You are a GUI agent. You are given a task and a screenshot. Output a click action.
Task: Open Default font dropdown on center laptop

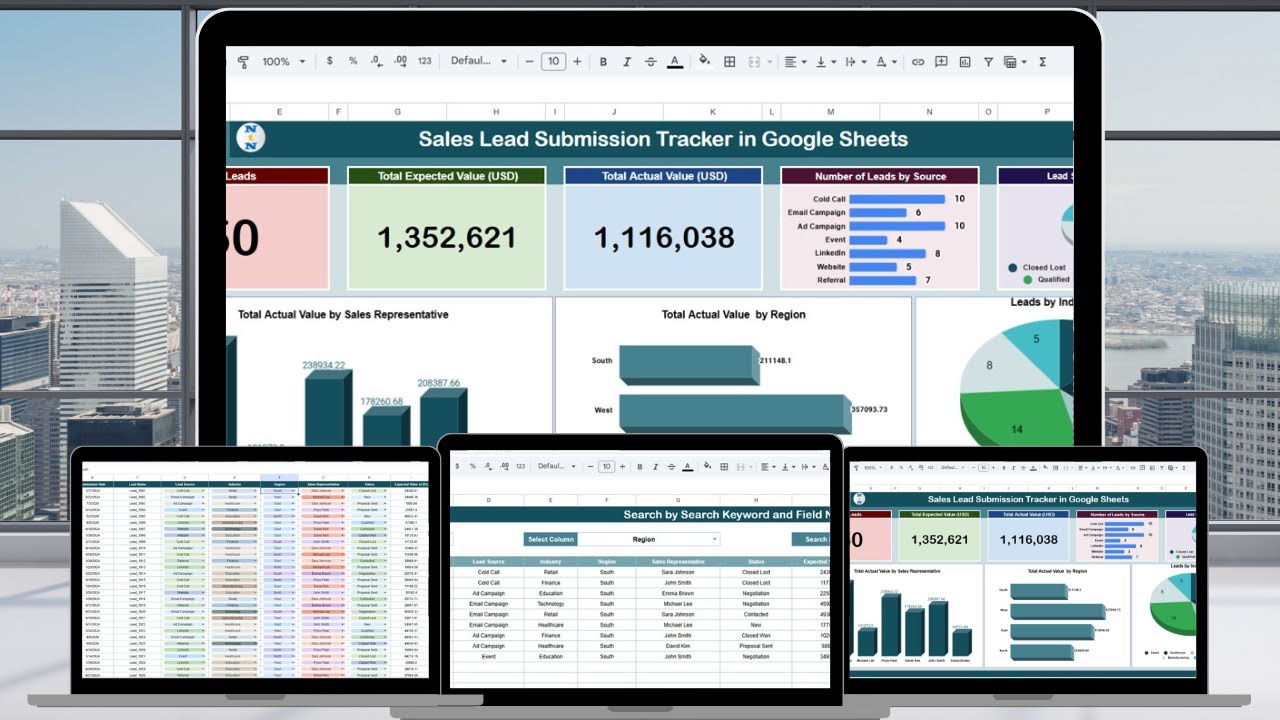[558, 466]
